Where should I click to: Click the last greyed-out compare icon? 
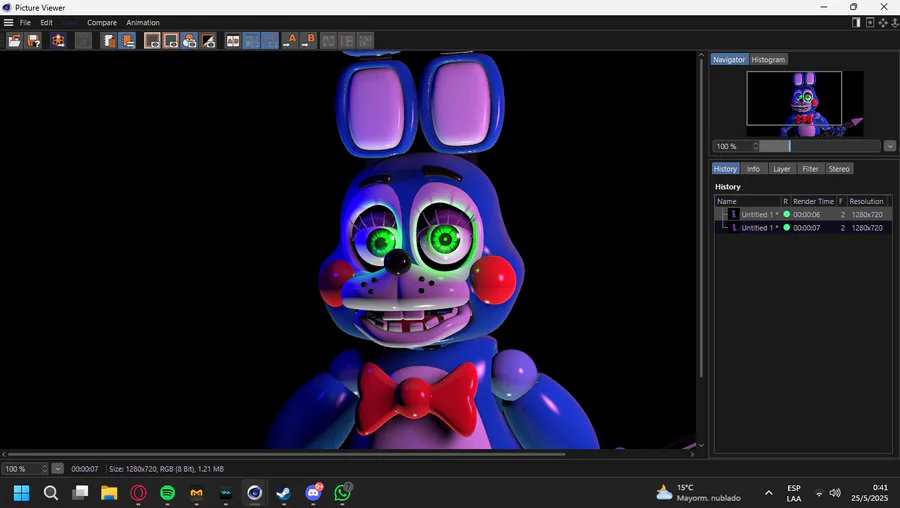tap(366, 41)
